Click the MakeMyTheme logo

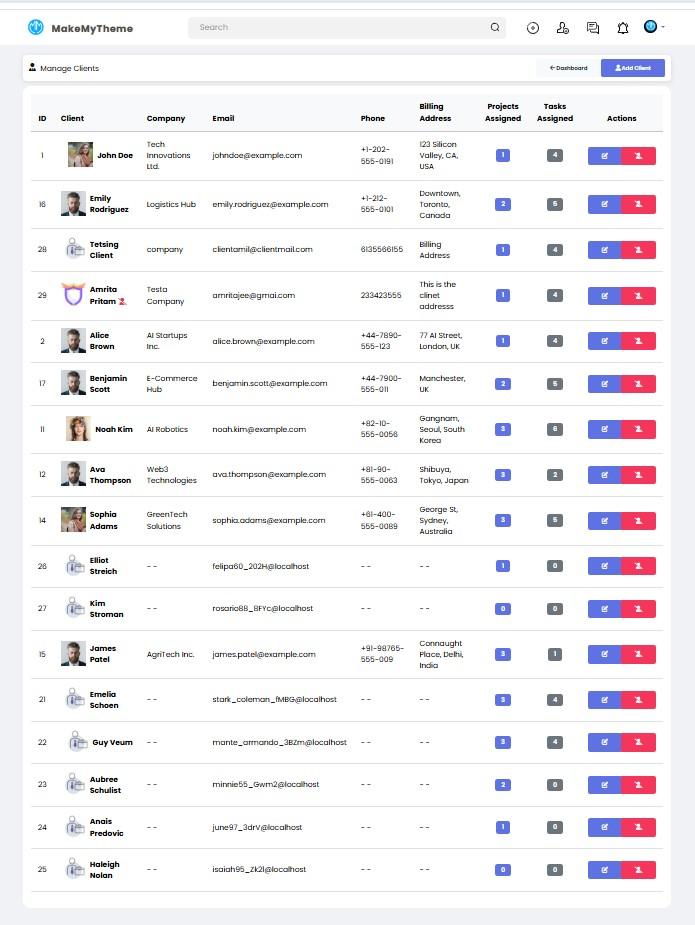[x=80, y=28]
